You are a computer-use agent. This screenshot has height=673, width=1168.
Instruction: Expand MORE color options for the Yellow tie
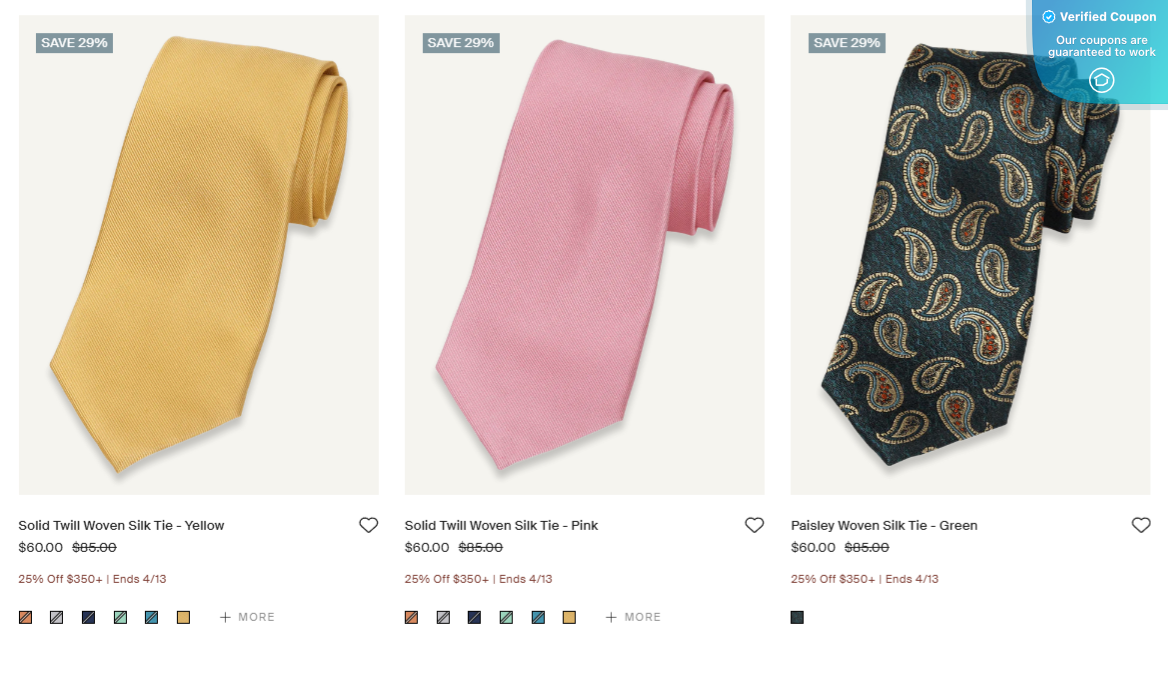click(x=247, y=617)
